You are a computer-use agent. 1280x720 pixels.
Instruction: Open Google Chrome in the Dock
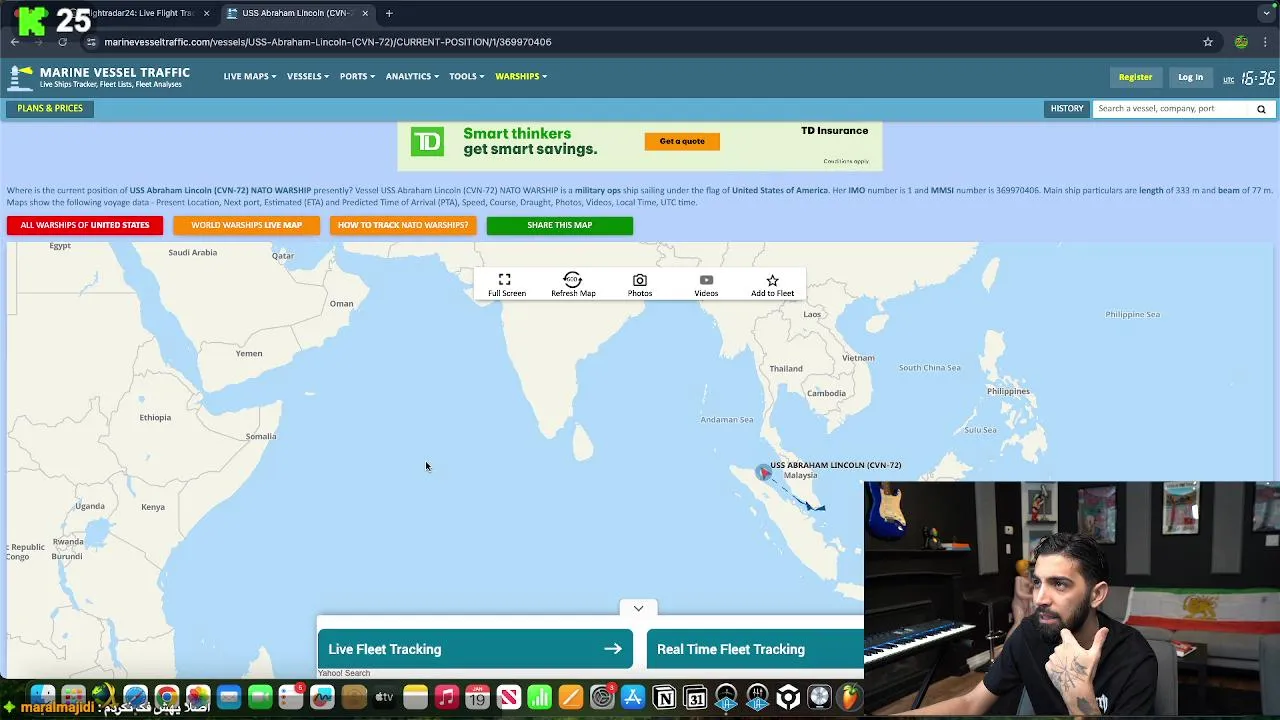(x=167, y=697)
